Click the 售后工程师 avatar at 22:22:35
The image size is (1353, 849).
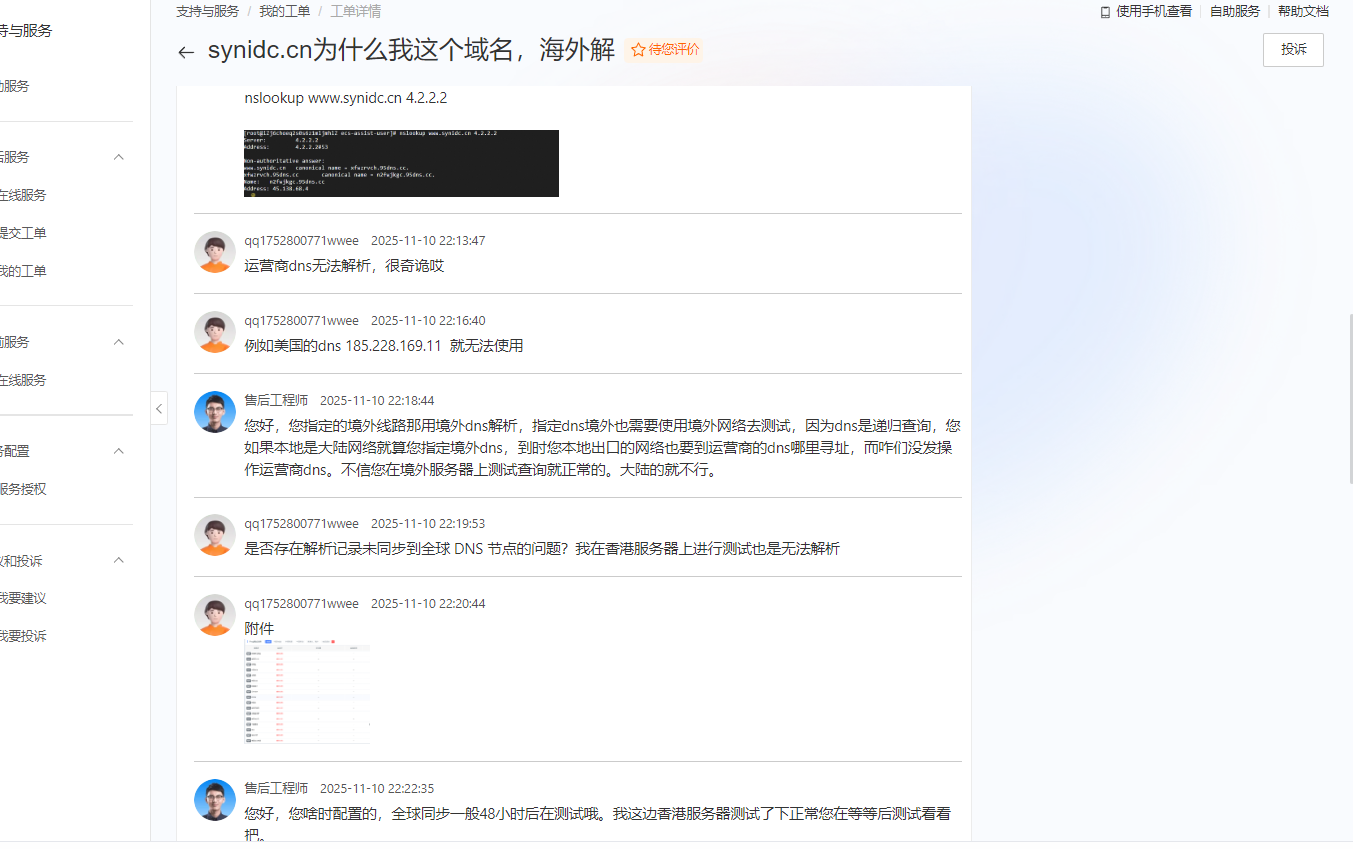[215, 800]
